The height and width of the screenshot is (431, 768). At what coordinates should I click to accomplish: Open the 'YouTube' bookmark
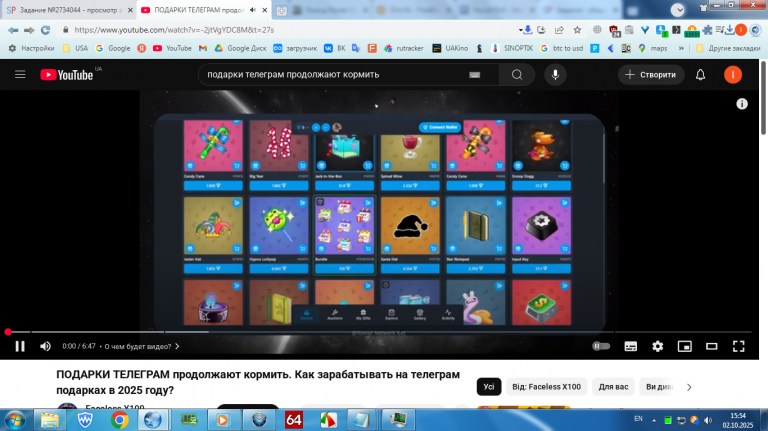click(172, 48)
